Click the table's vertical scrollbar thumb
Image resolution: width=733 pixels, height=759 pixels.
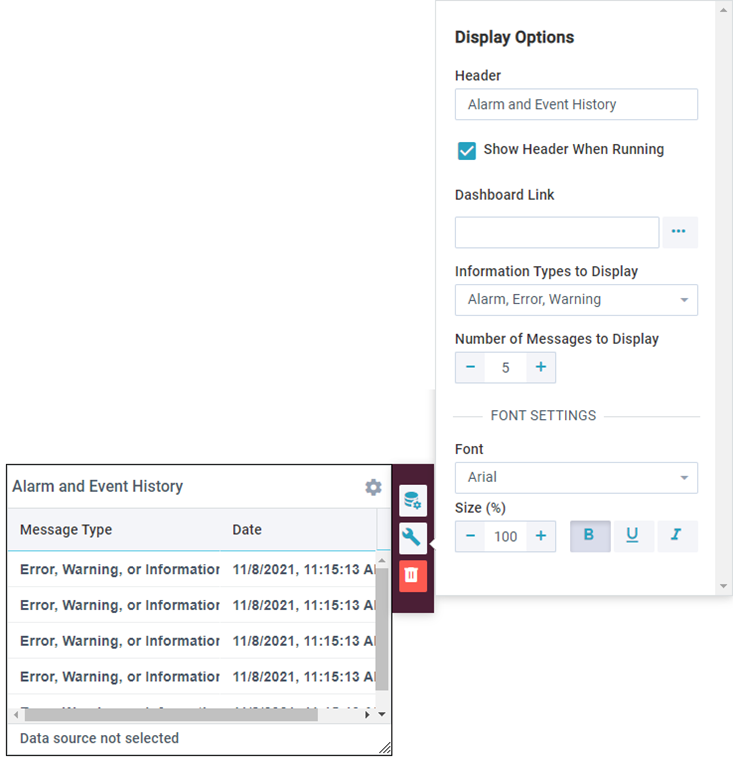click(x=382, y=628)
